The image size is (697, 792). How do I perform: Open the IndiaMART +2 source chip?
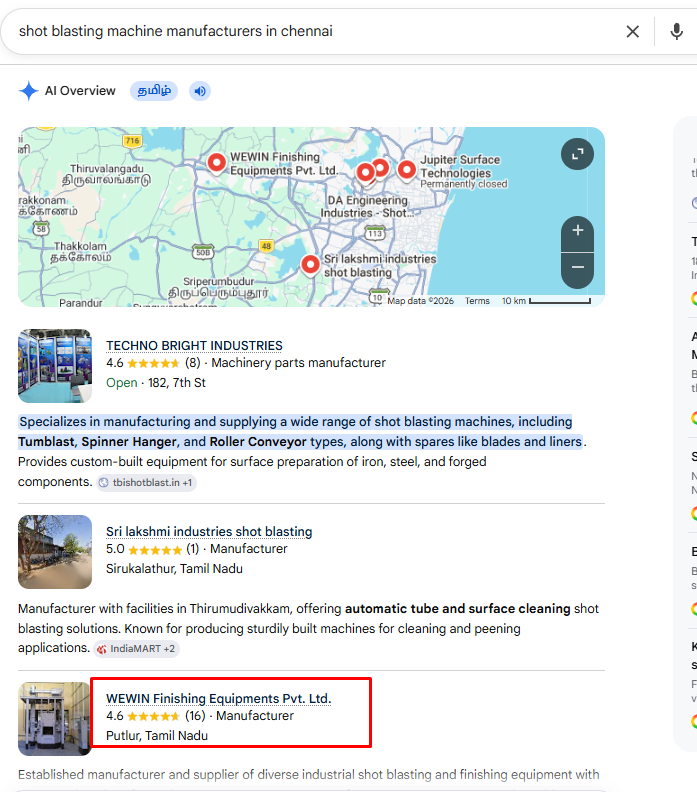pos(137,649)
